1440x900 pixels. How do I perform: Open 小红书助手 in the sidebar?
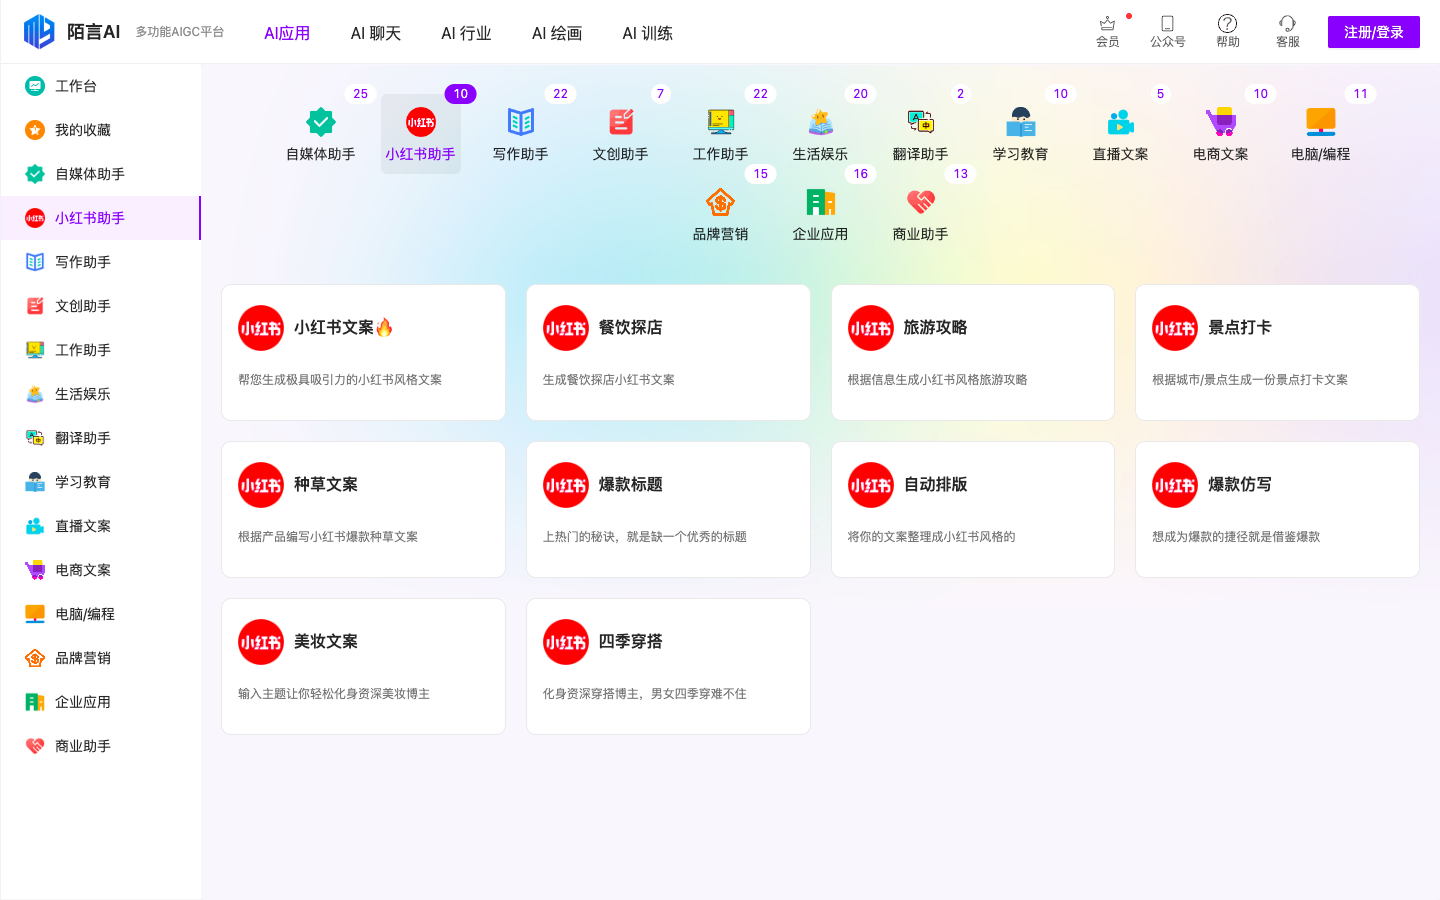(x=100, y=218)
